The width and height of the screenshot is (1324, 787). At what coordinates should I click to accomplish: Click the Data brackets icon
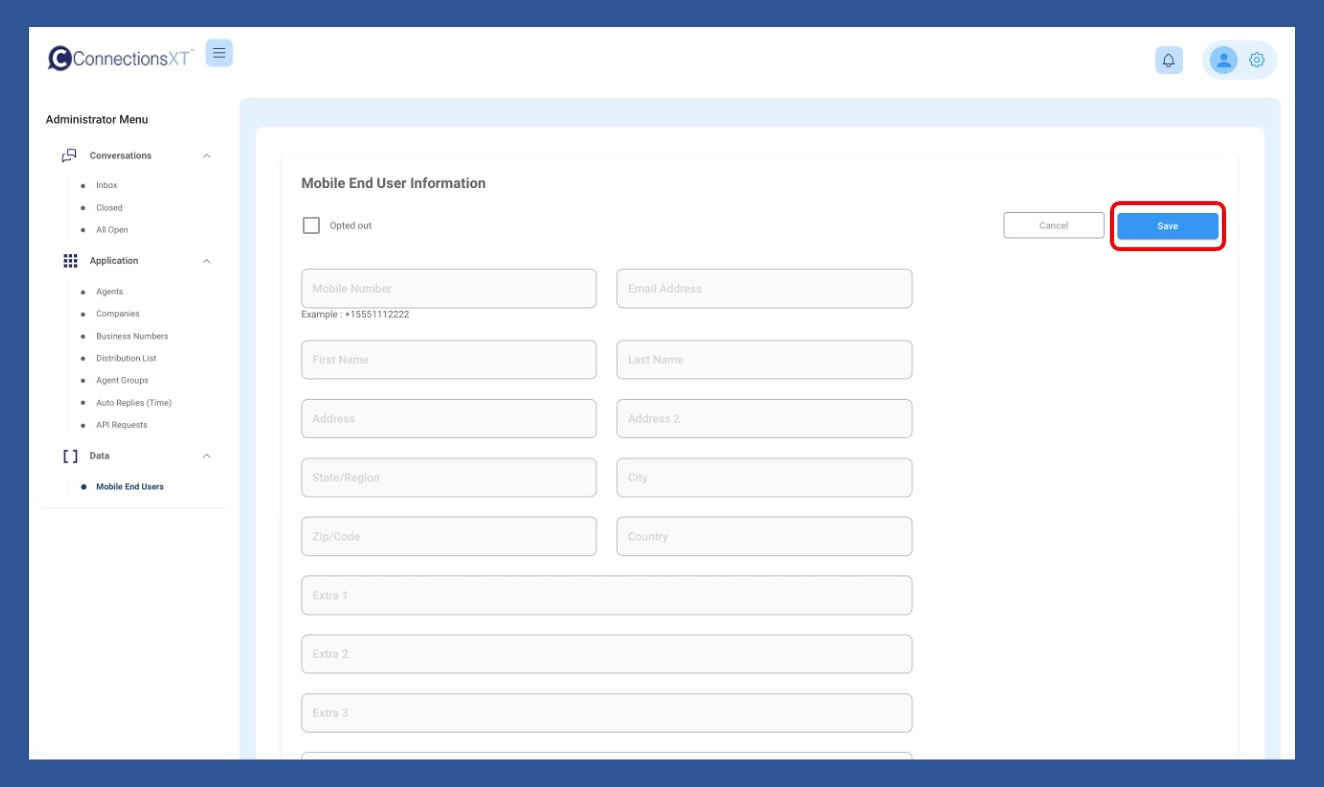[70, 456]
